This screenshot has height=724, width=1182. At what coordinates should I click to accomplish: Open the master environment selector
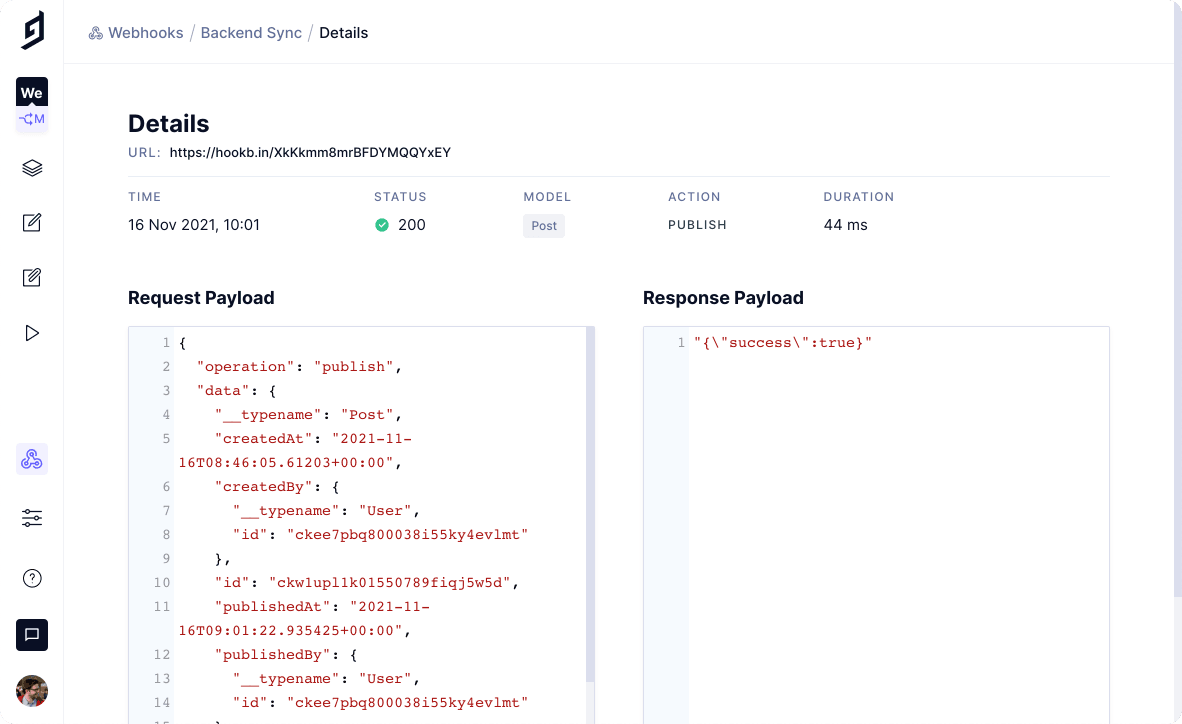(x=31, y=119)
